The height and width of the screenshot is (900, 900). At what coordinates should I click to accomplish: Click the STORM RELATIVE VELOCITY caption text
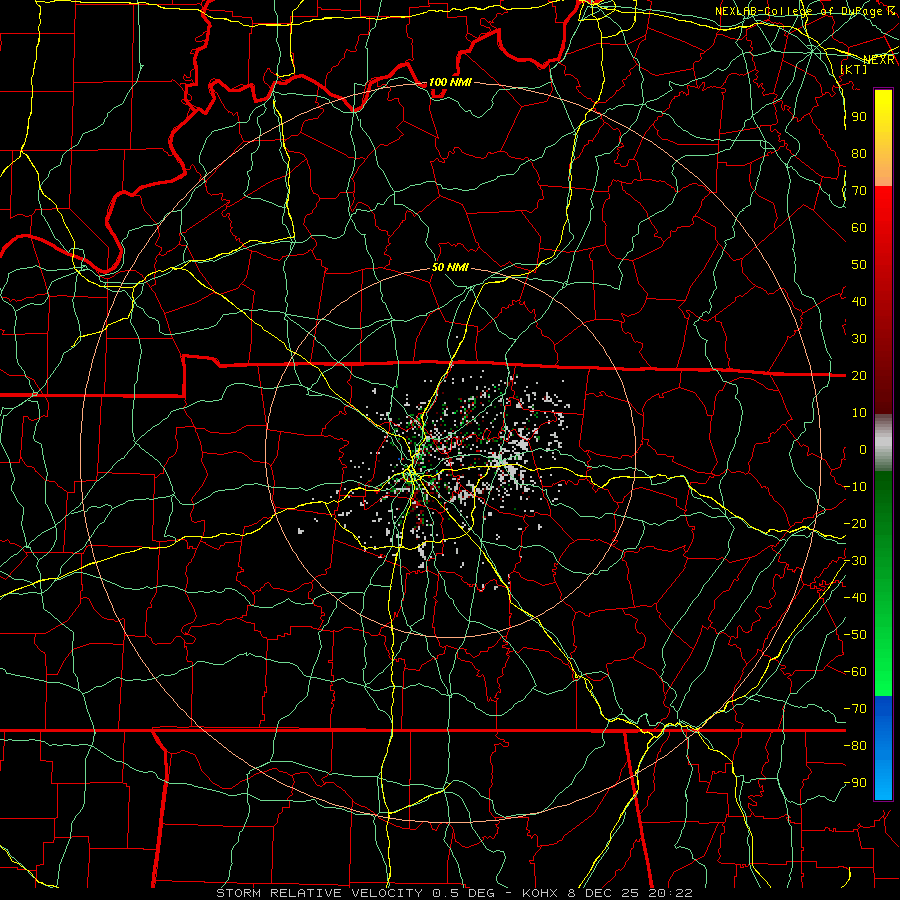pos(320,893)
